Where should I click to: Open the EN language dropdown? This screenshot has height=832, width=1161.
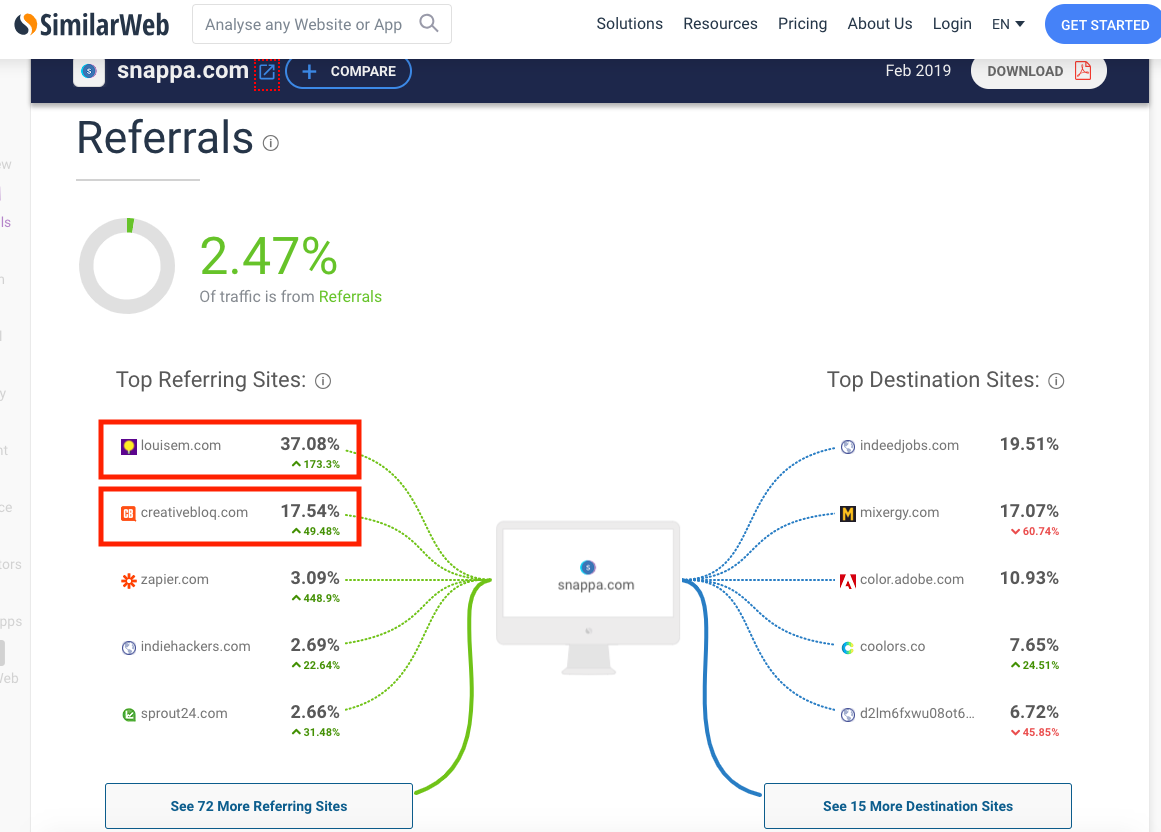(1008, 24)
